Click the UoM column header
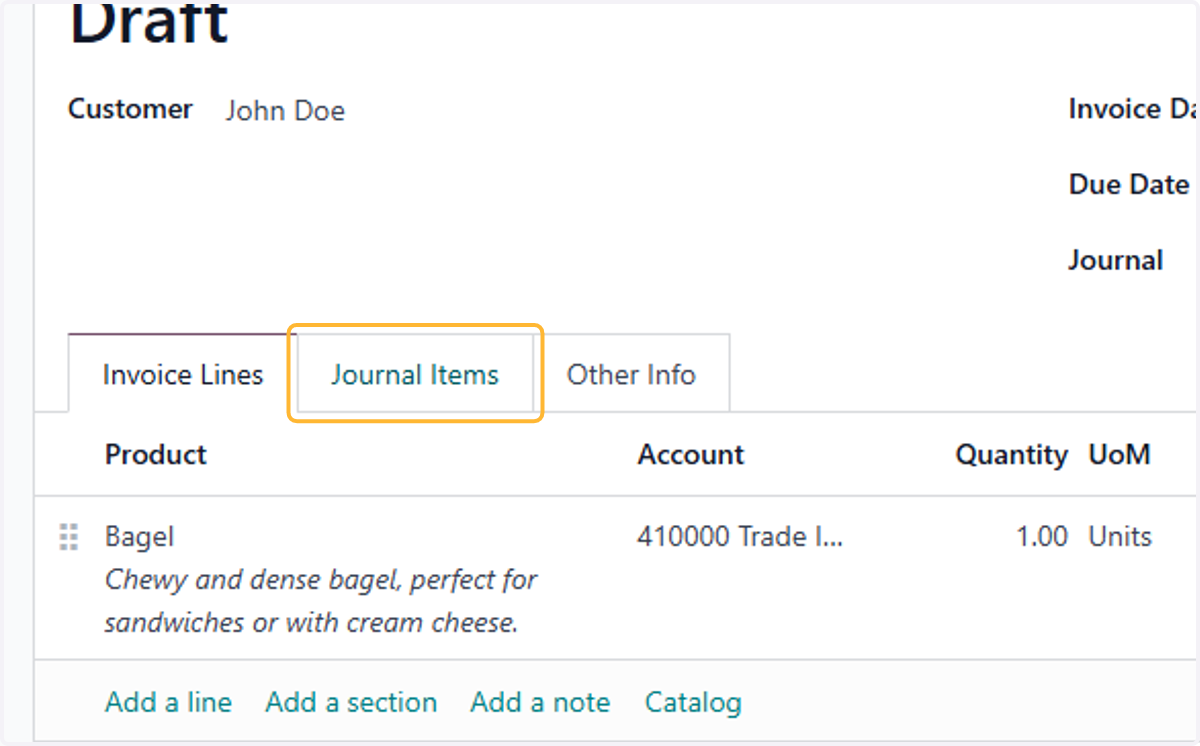The image size is (1200, 746). coord(1119,454)
